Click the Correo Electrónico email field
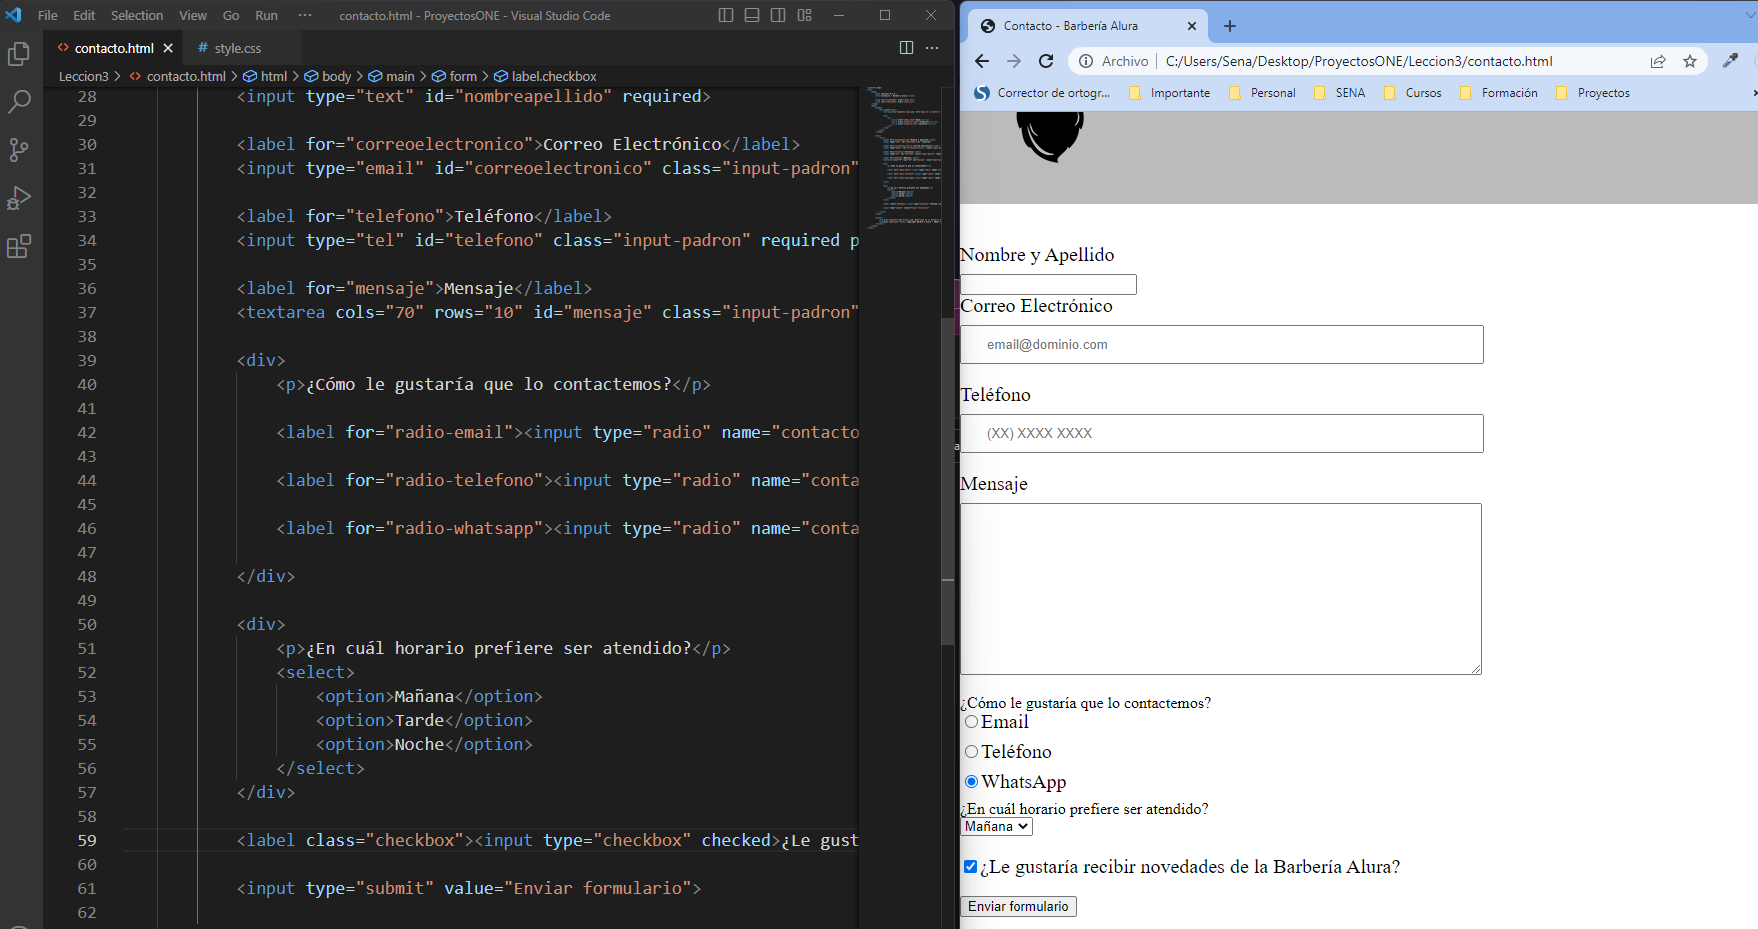This screenshot has height=929, width=1758. [1222, 345]
